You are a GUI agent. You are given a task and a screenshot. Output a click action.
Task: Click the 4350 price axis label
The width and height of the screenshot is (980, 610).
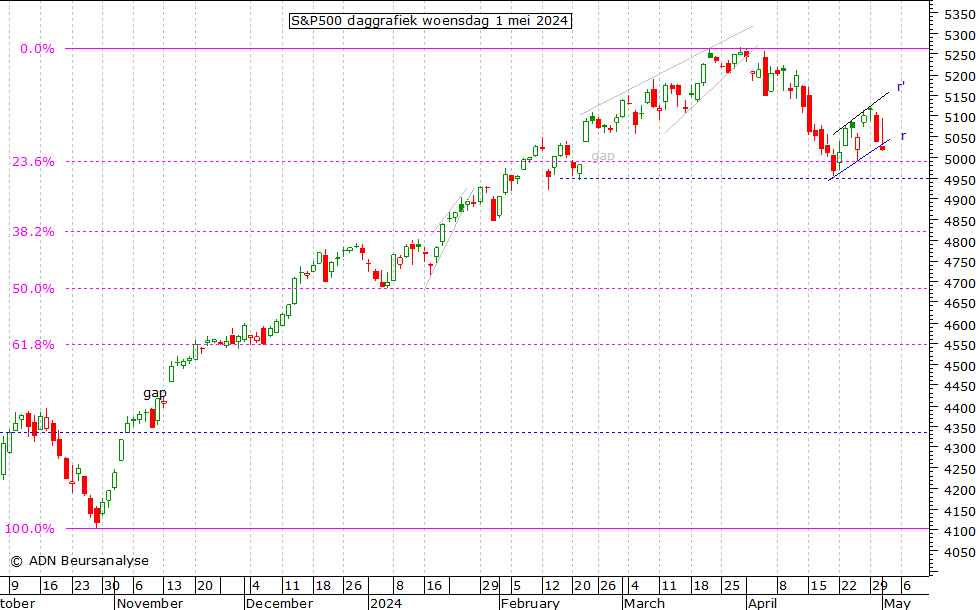tap(959, 428)
